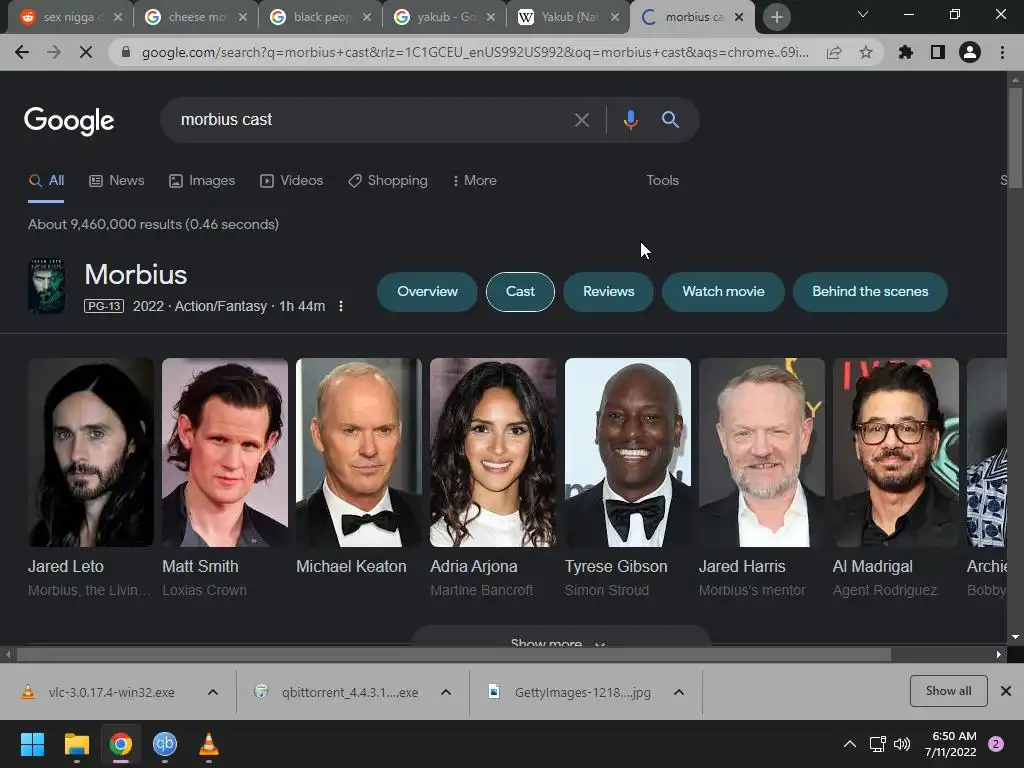Screen dimensions: 1024x768
Task: Open Al Madrigal's cast photo
Action: pyautogui.click(x=896, y=452)
